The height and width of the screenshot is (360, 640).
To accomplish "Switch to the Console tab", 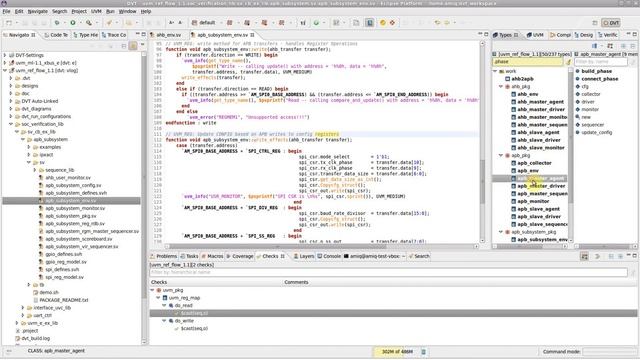I will (x=329, y=256).
